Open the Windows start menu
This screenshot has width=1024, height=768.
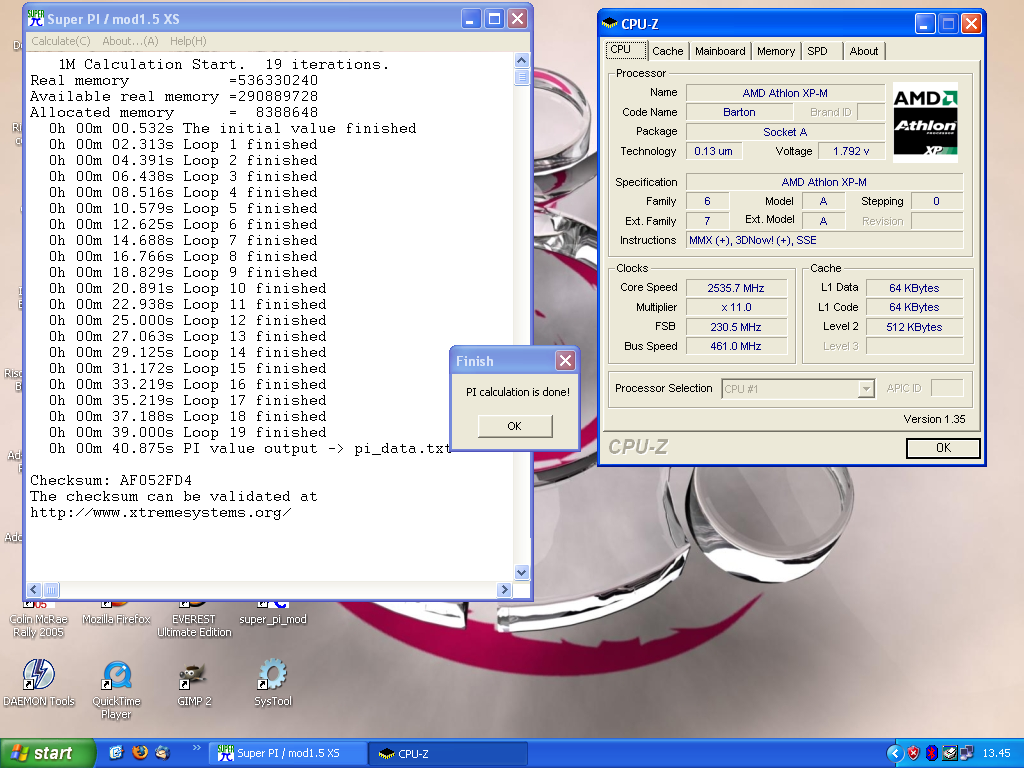click(x=48, y=754)
